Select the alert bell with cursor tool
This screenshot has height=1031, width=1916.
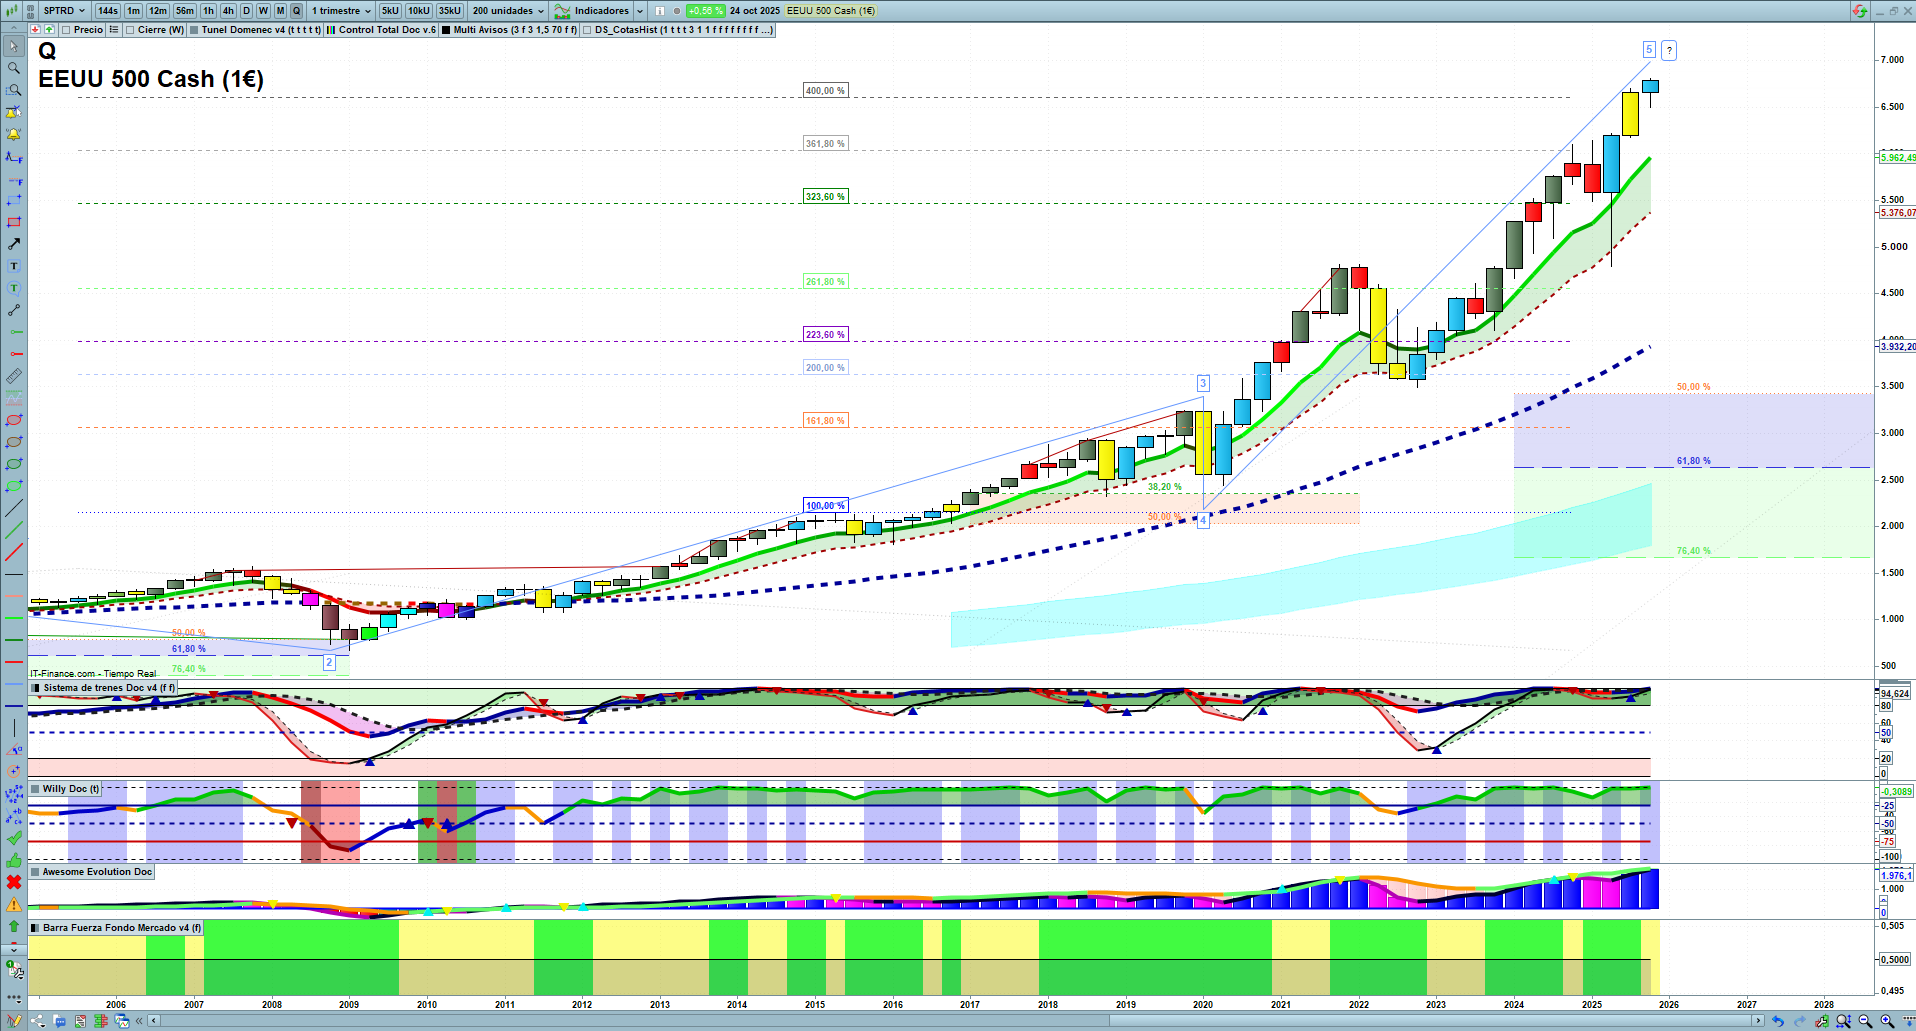tap(14, 112)
